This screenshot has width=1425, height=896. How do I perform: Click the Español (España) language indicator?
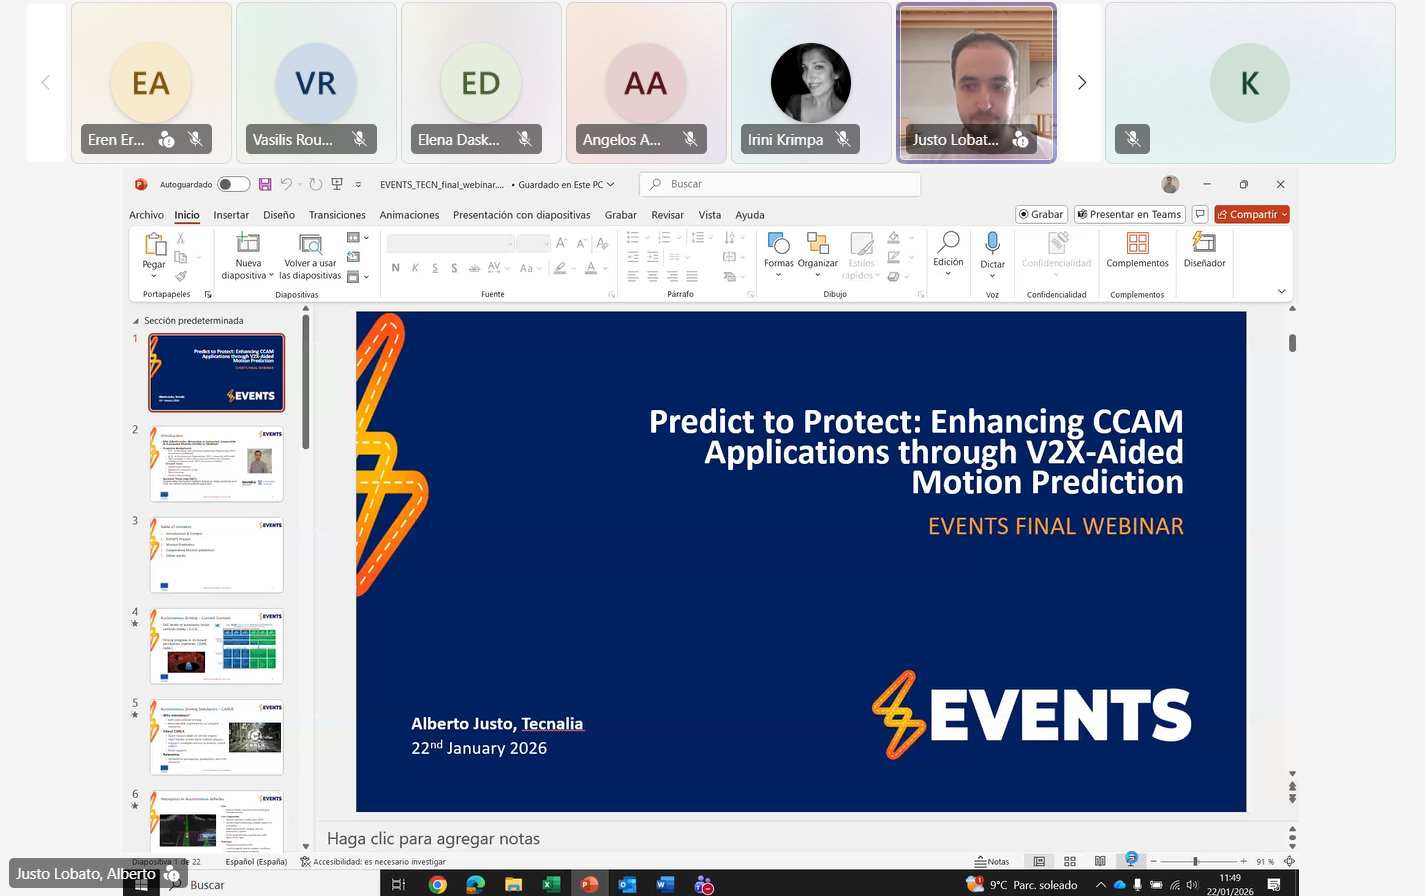[x=256, y=861]
